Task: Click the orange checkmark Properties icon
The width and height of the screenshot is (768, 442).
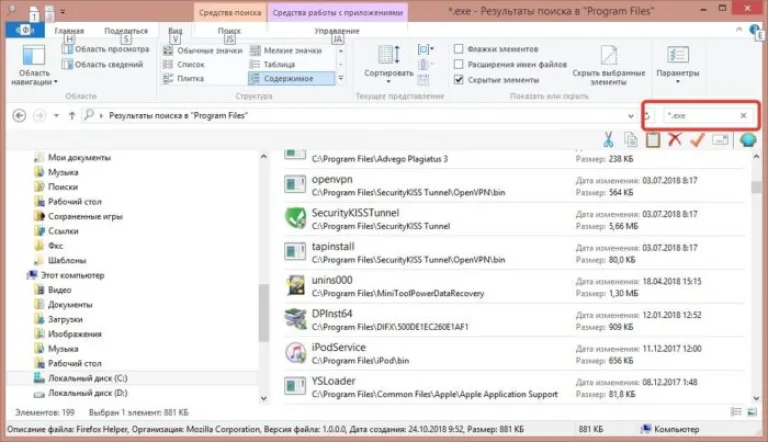Action: (x=697, y=140)
